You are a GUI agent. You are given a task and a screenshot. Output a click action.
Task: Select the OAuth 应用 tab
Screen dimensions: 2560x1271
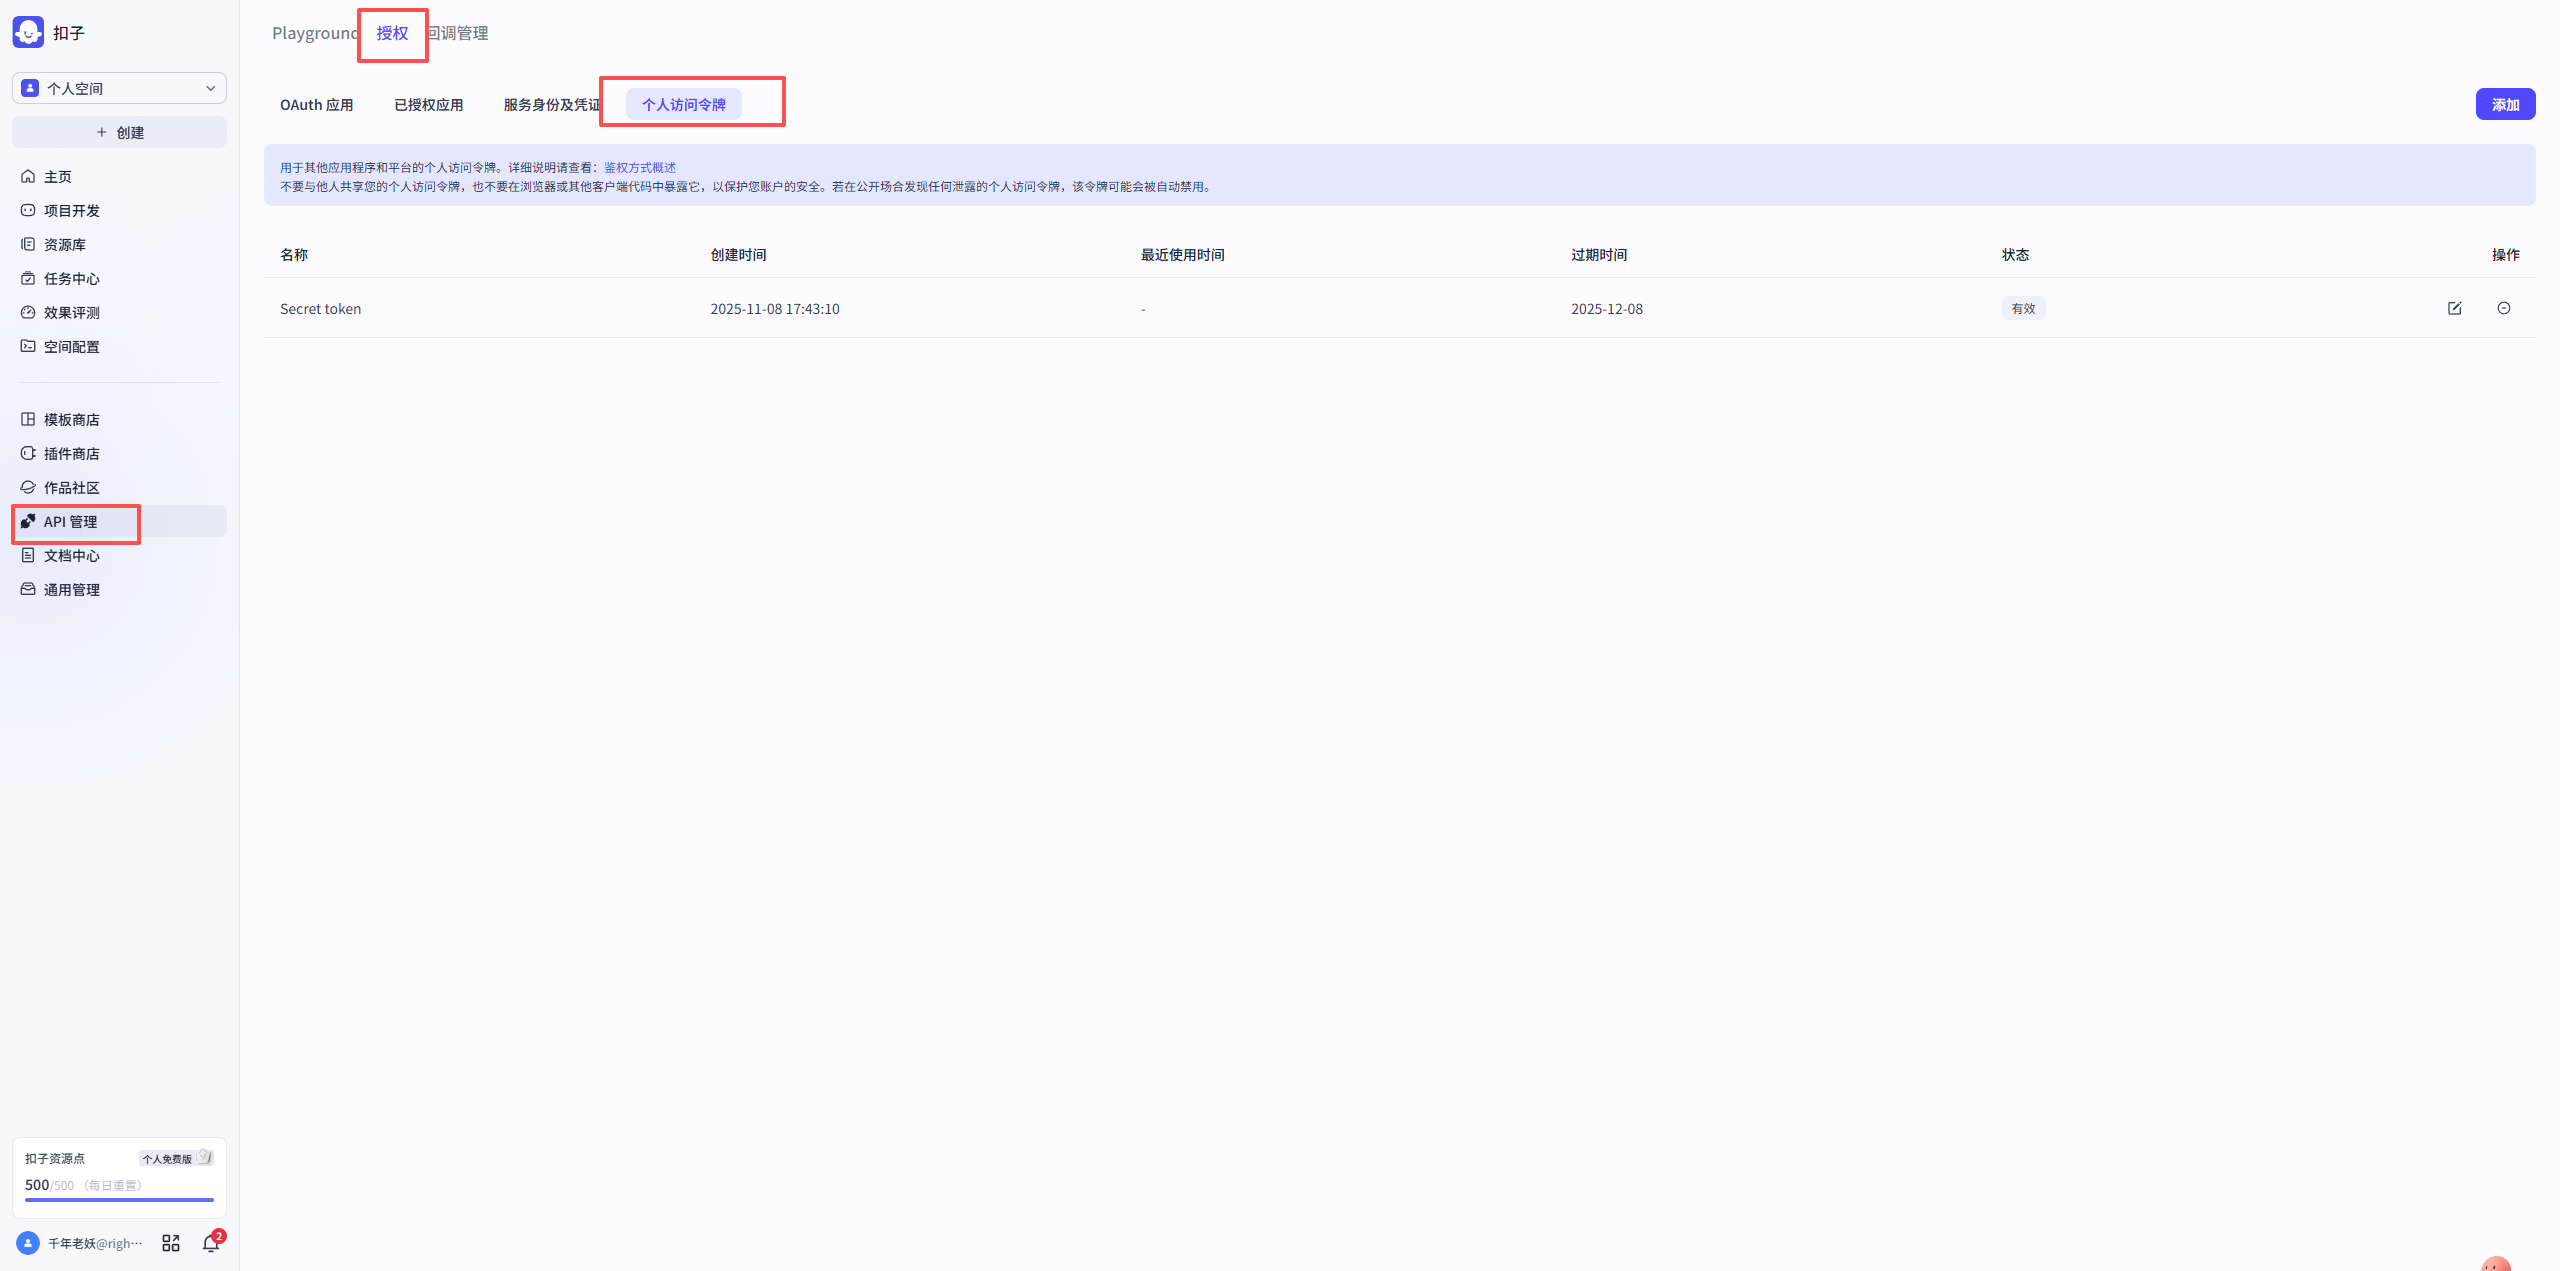[316, 105]
